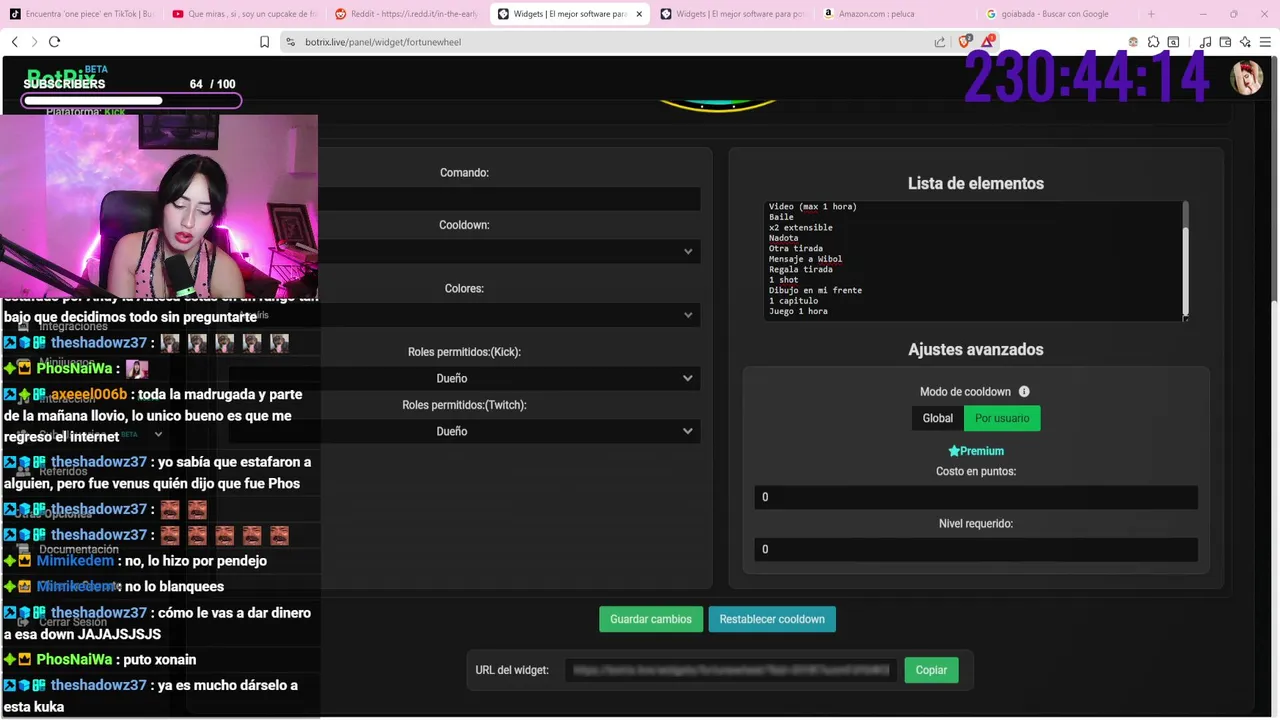Image resolution: width=1280 pixels, height=720 pixels.
Task: Open the Brave playlist music icon
Action: click(1206, 42)
